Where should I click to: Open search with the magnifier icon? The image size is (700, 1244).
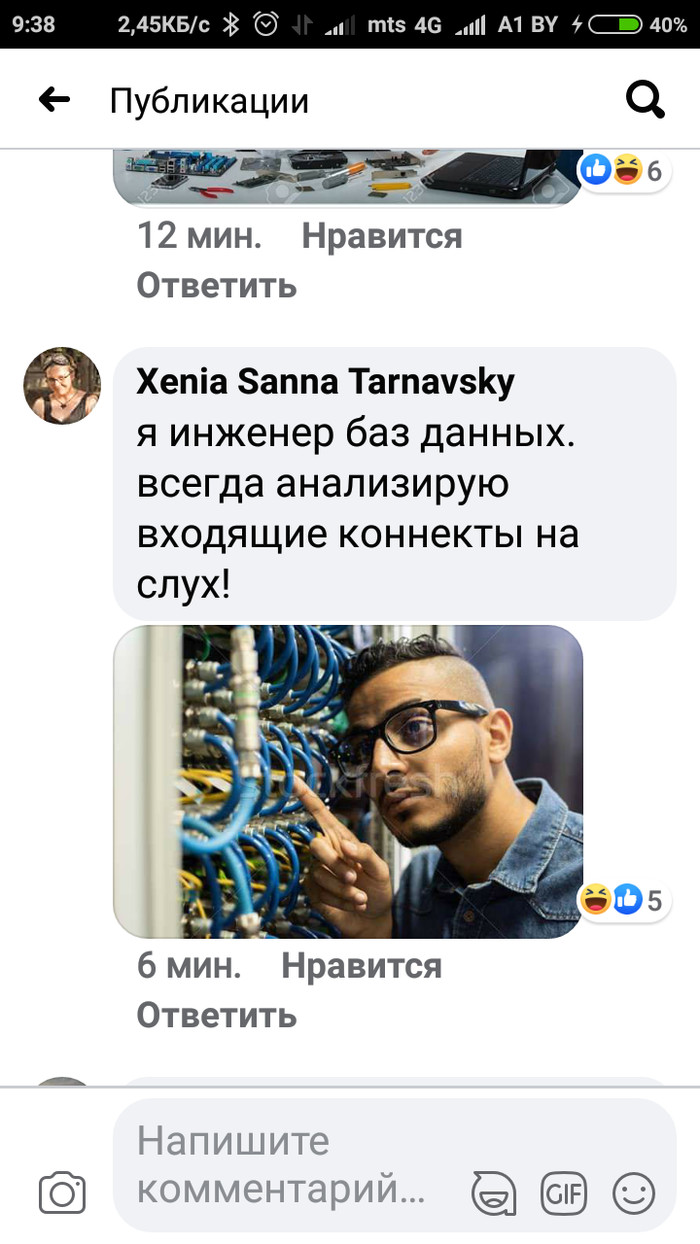(x=645, y=99)
